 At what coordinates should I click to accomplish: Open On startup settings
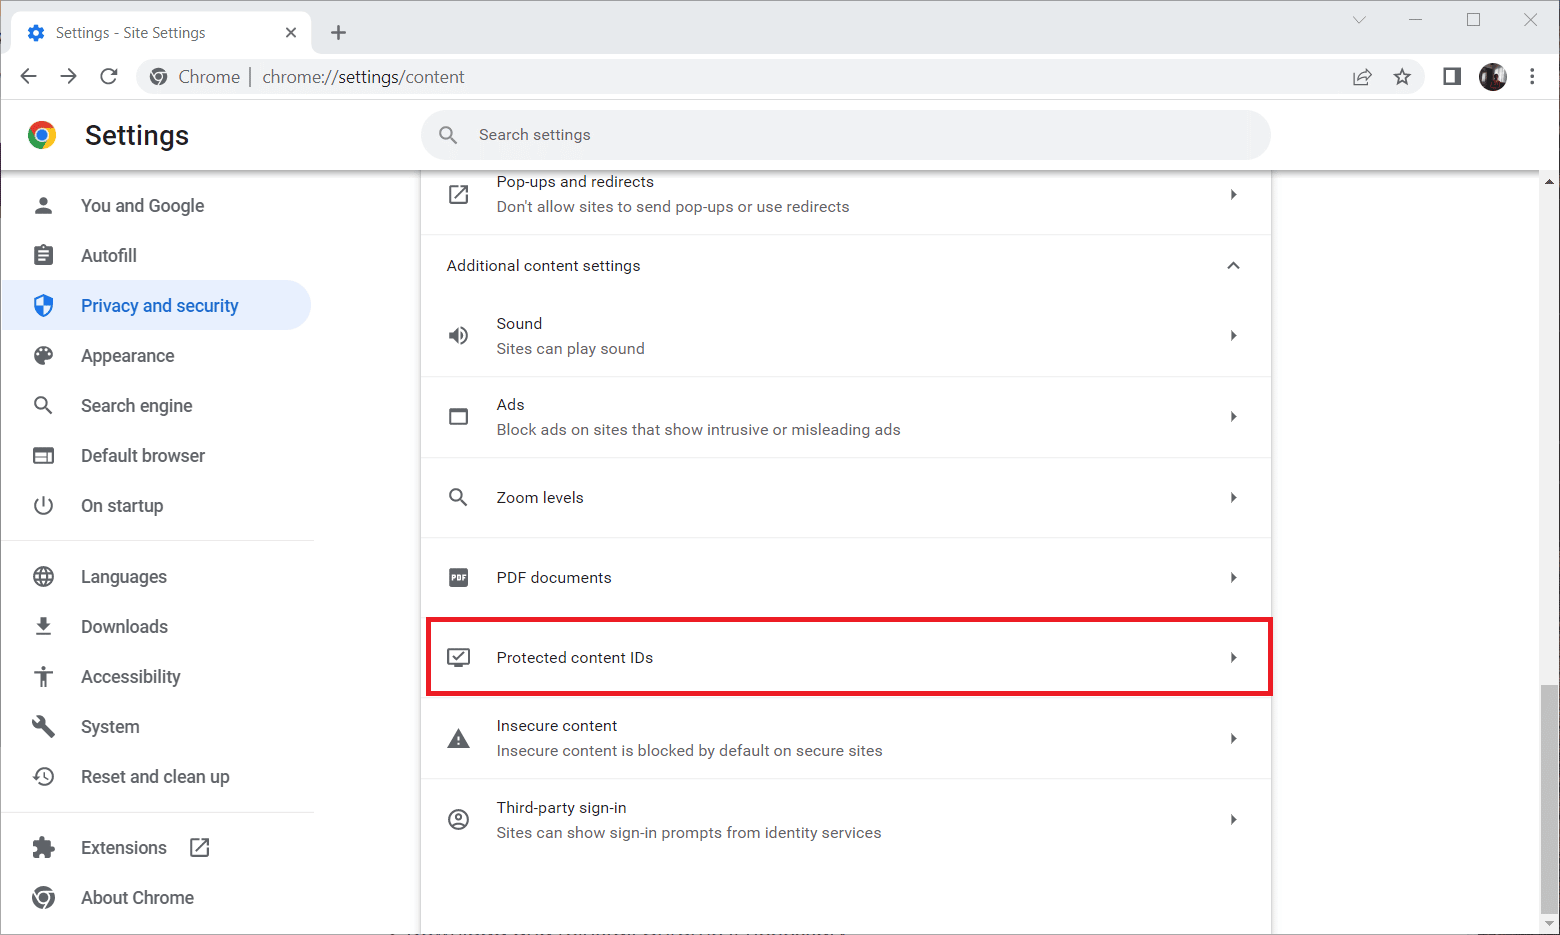pos(156,505)
